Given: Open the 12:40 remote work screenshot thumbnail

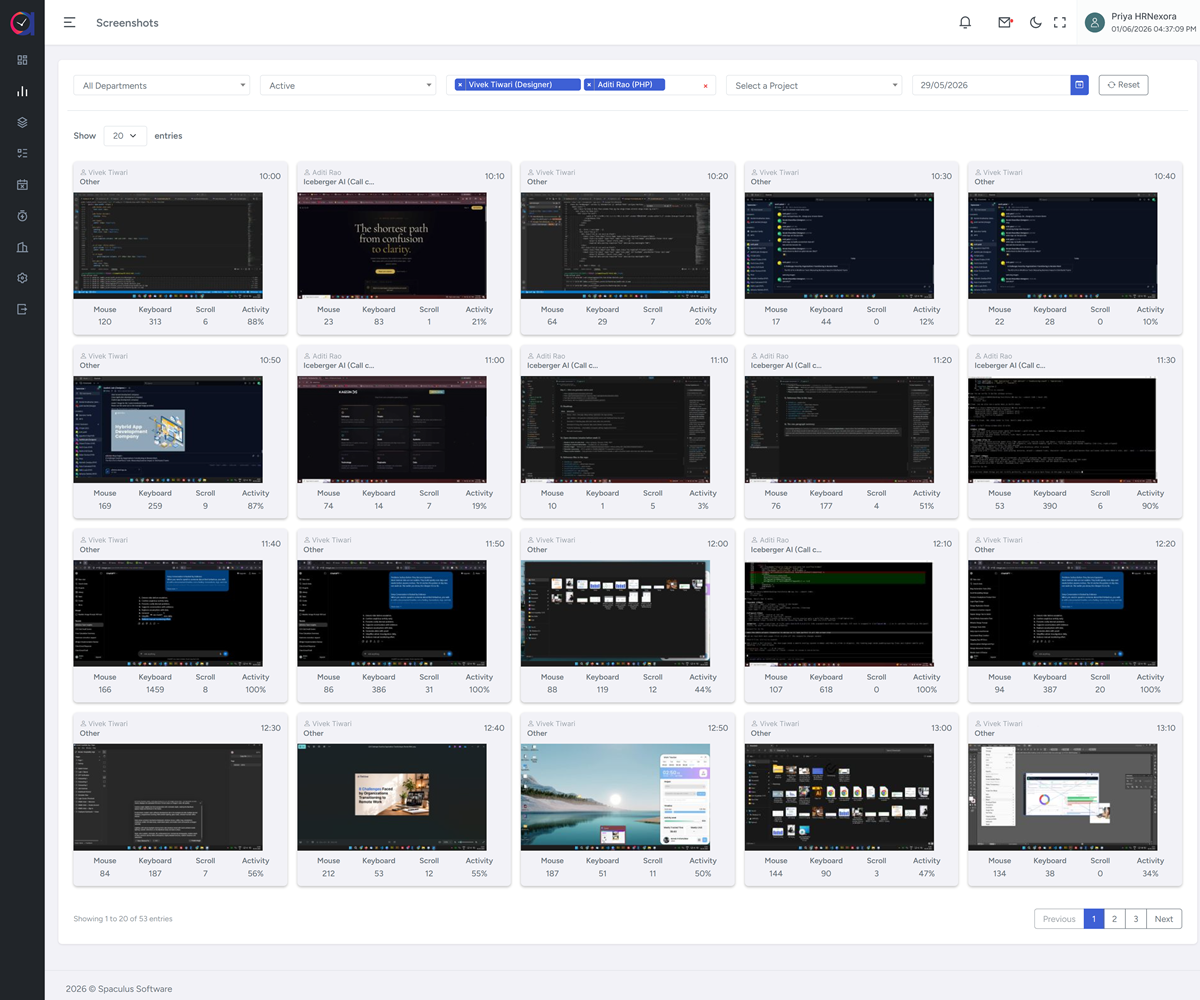Looking at the screenshot, I should pyautogui.click(x=392, y=797).
